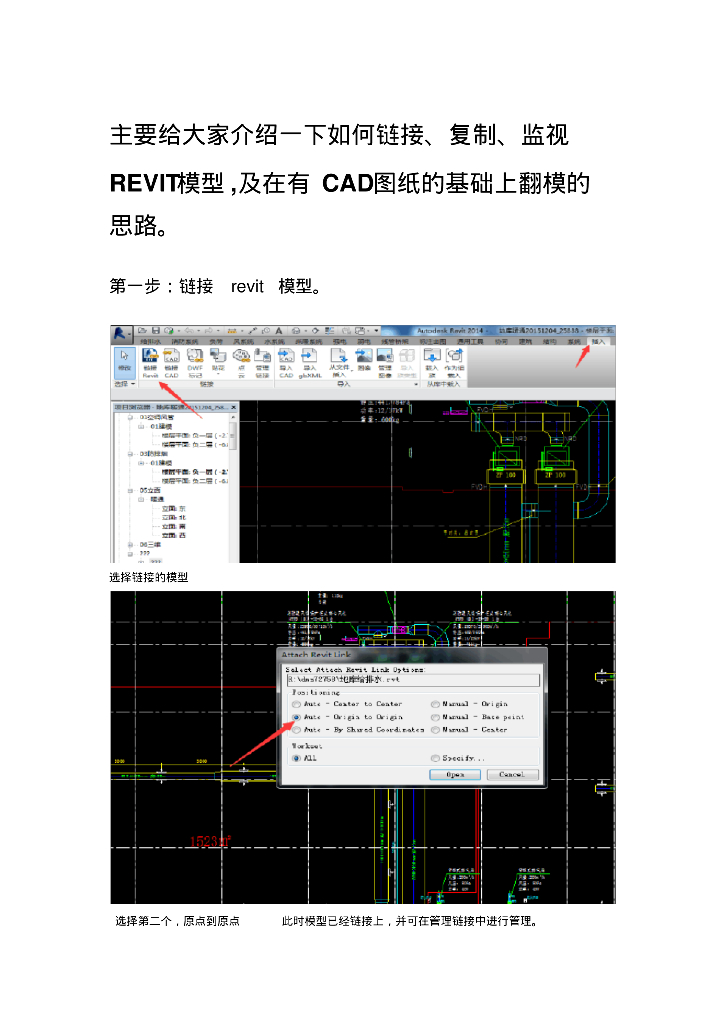Screen dimensions: 724x1024
Task: Select Auto - By Shared Coordinates radio
Action: pyautogui.click(x=297, y=729)
